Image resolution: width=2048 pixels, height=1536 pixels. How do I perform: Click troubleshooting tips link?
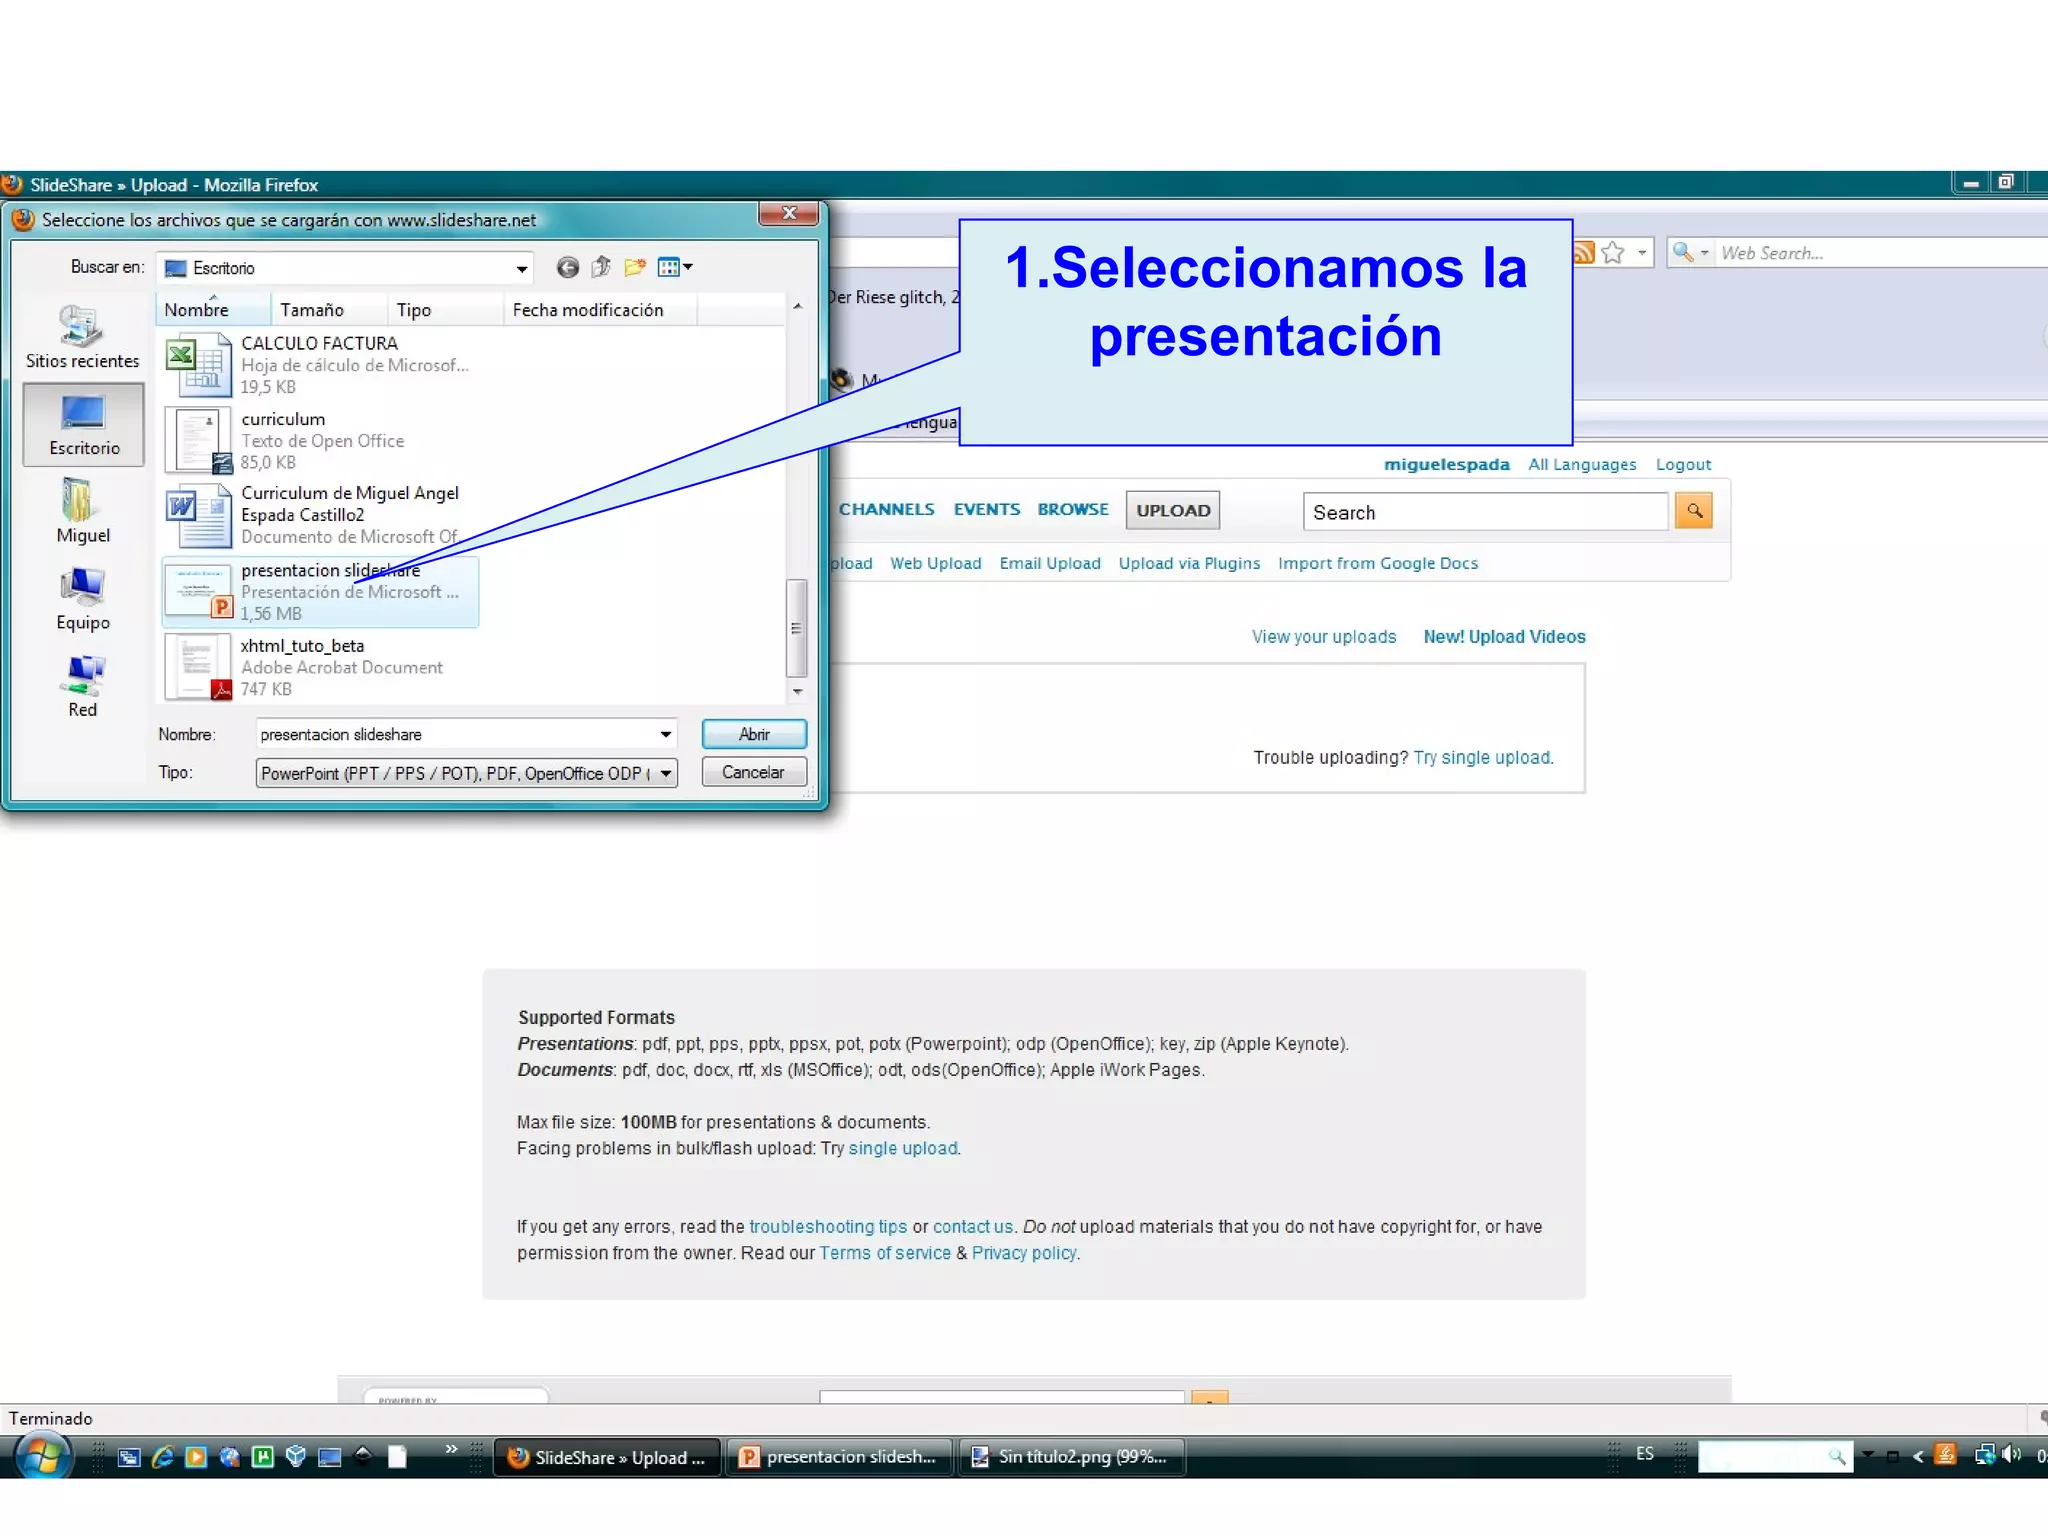[828, 1227]
